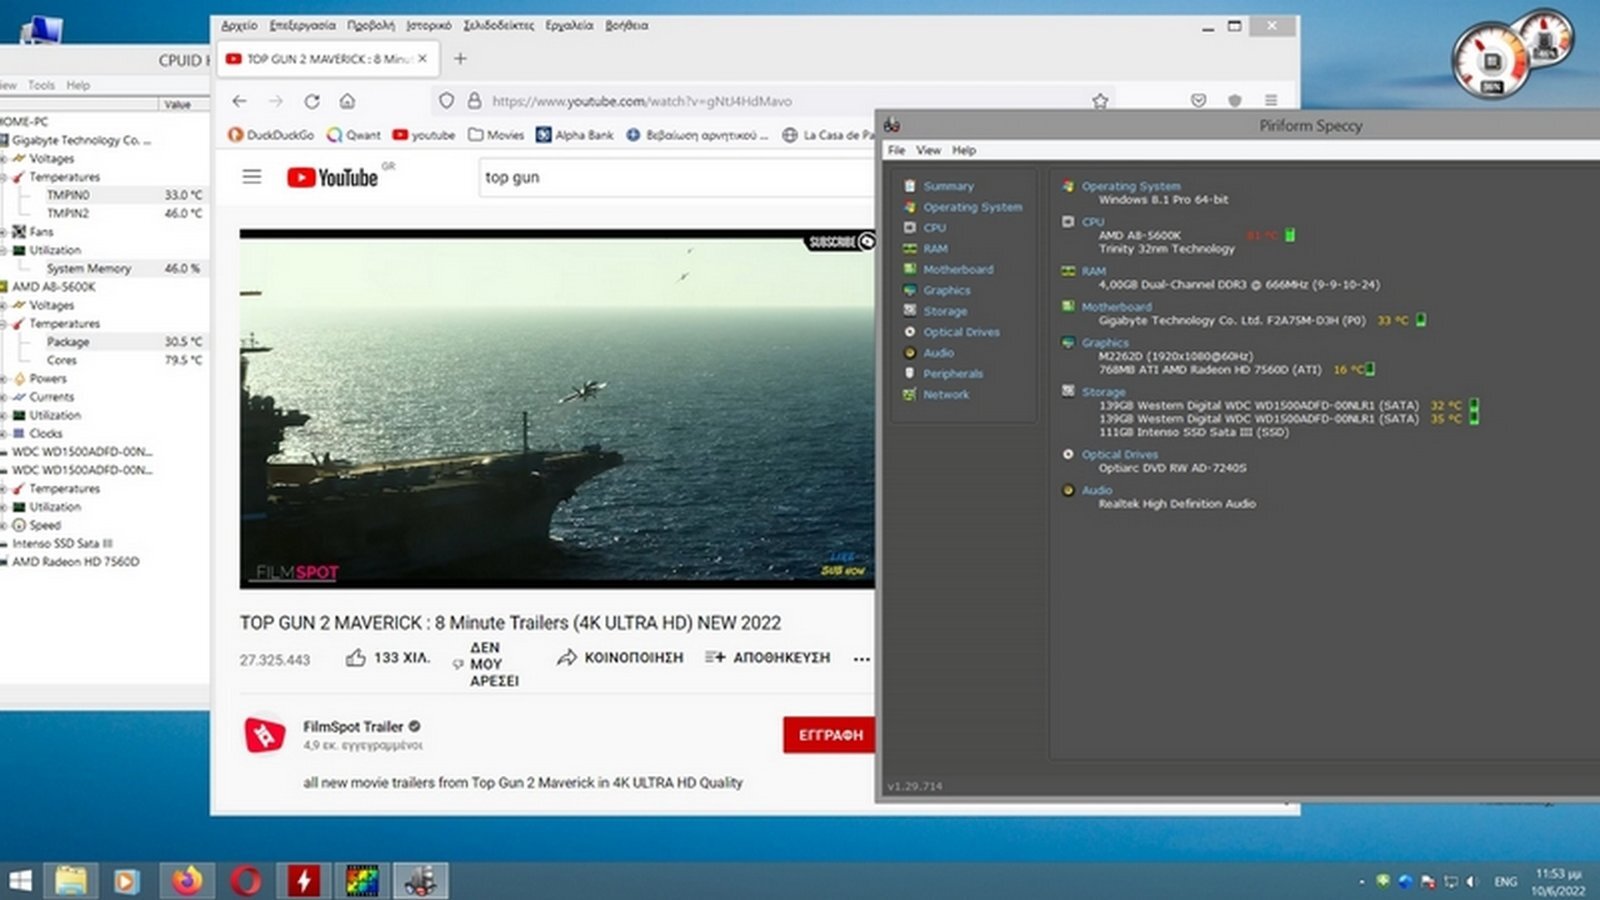Close the TOP GUN 2 MAVERICK tab
The image size is (1600, 900).
(x=422, y=59)
